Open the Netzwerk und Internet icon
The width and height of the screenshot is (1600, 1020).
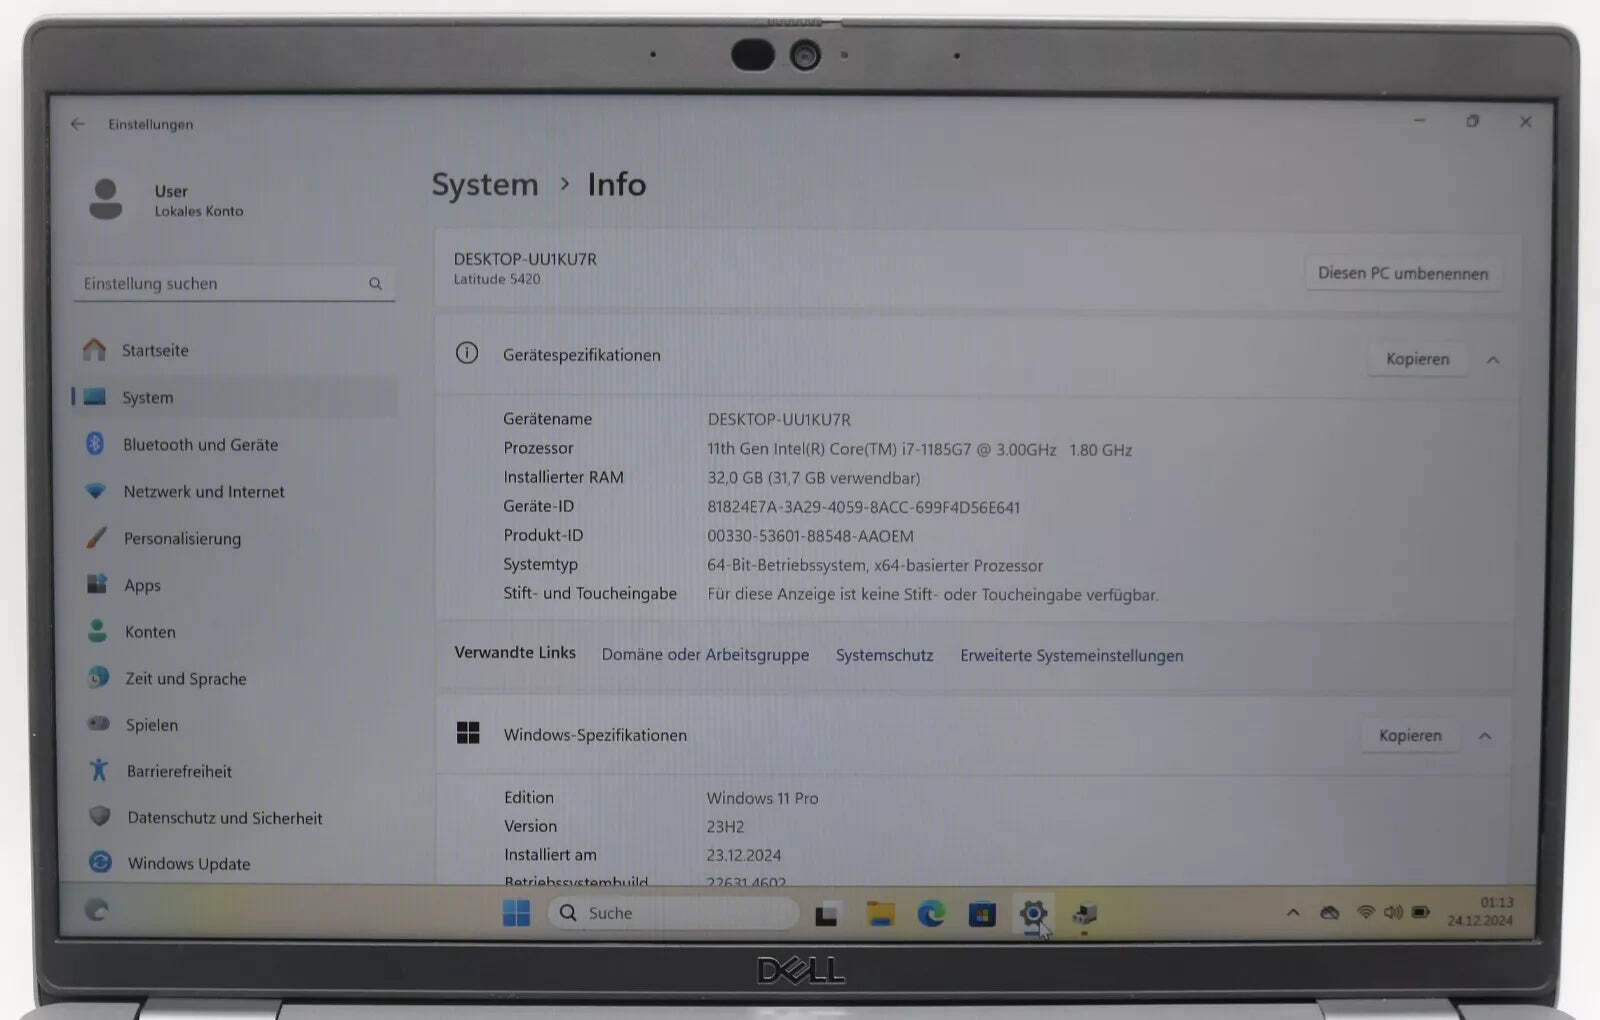pos(95,491)
